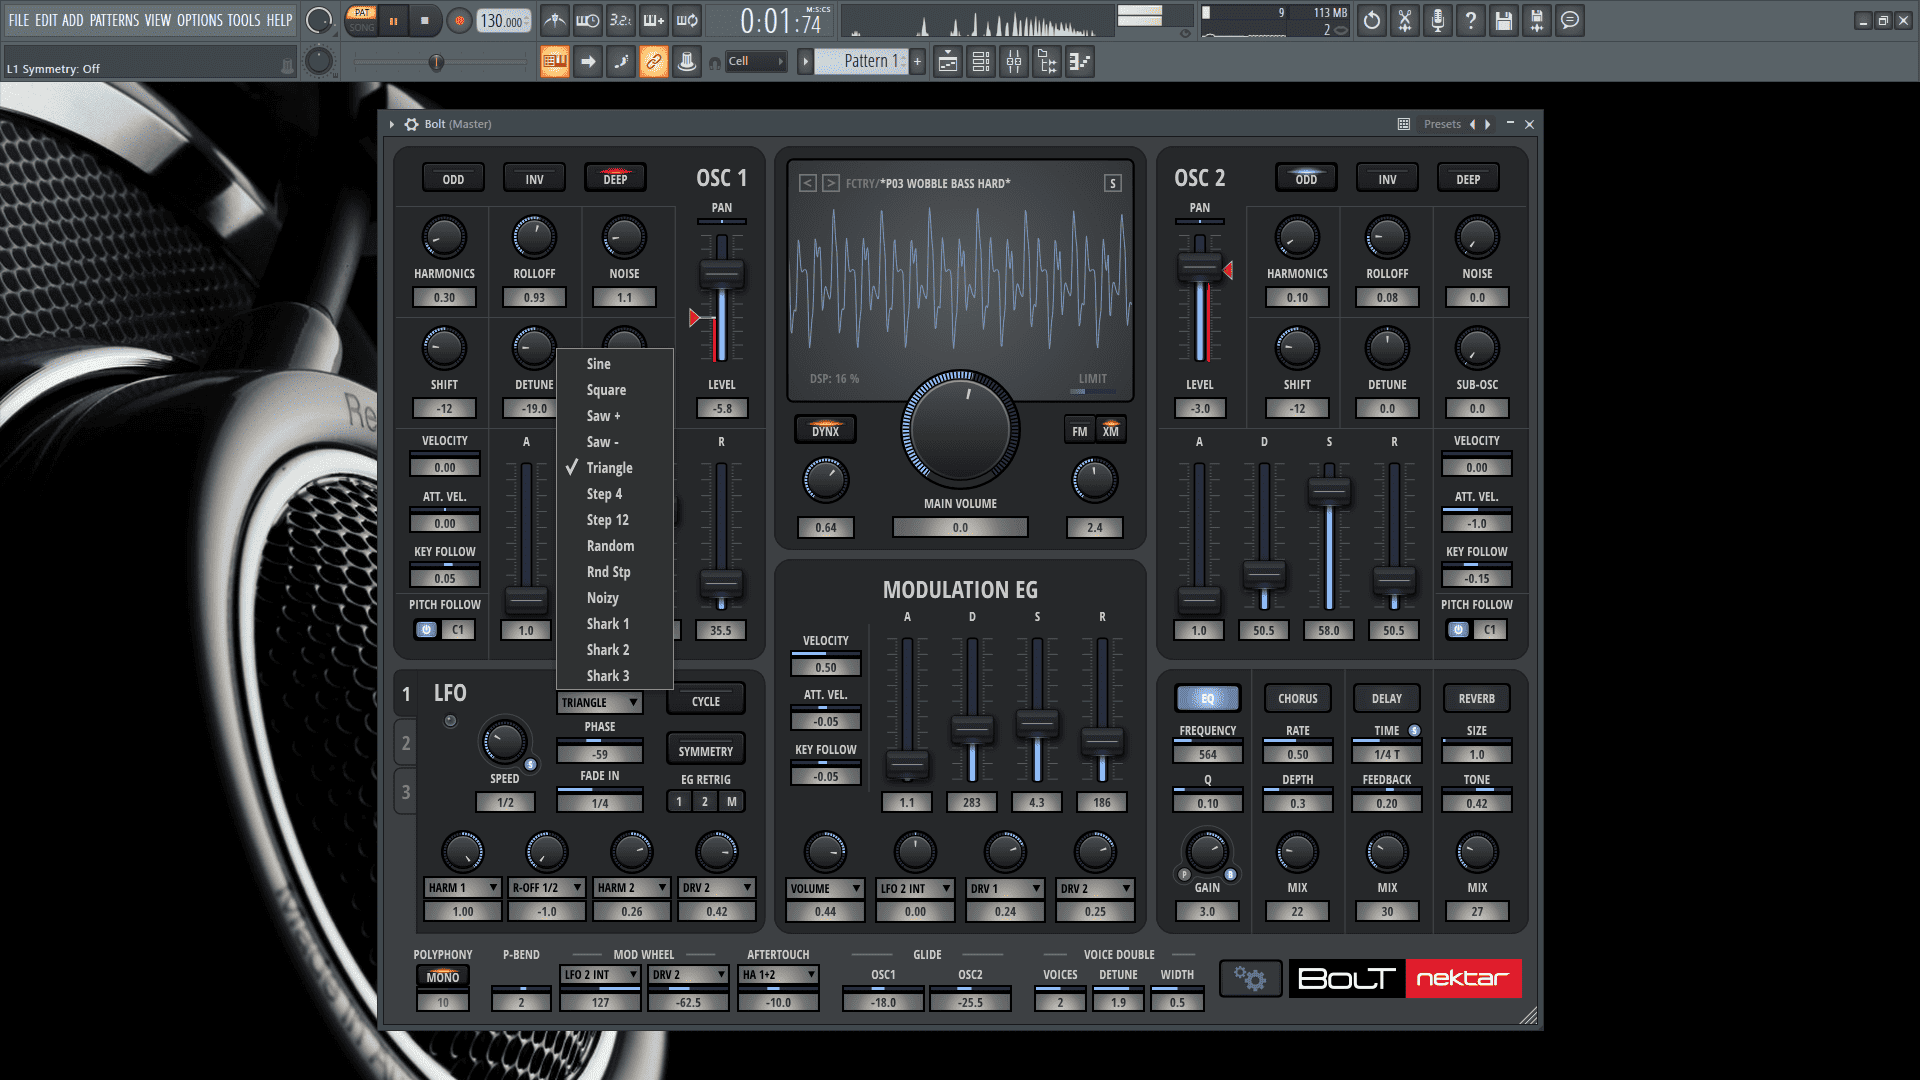The height and width of the screenshot is (1080, 1920).
Task: Open the LFO TRIANGLE waveform dropdown
Action: pyautogui.click(x=599, y=702)
